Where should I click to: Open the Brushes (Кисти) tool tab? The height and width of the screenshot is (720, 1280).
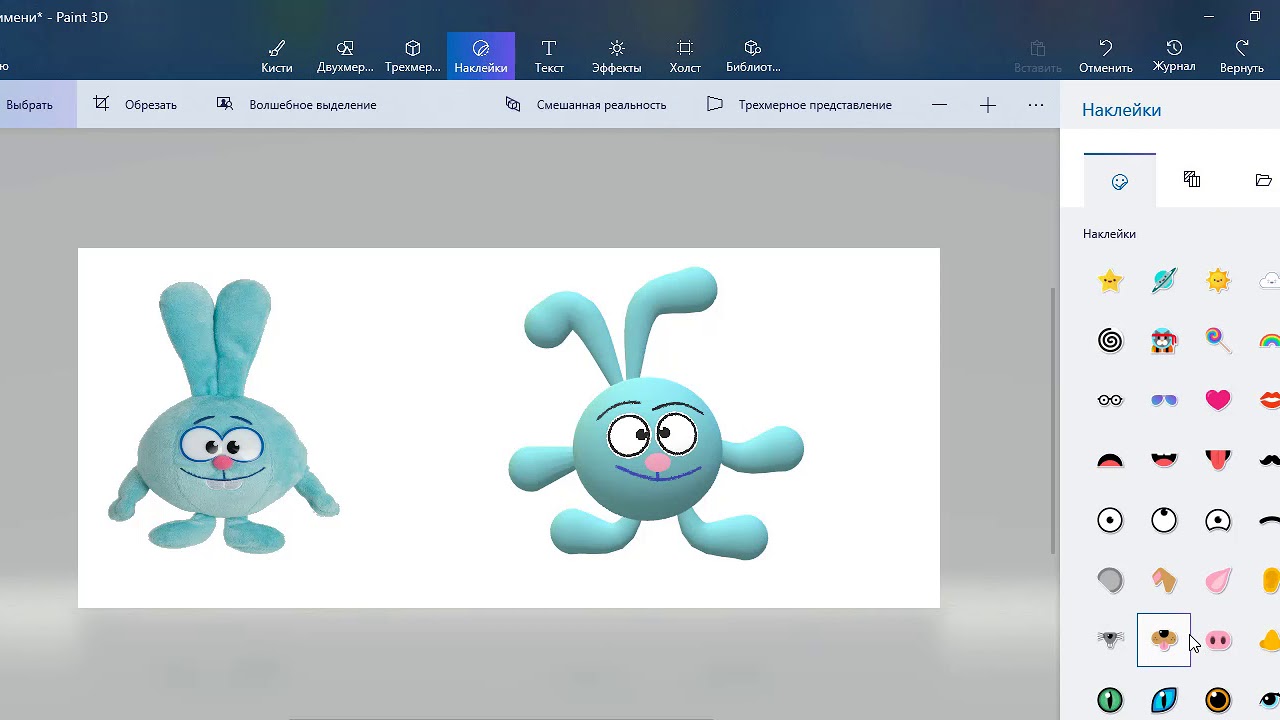(x=277, y=56)
